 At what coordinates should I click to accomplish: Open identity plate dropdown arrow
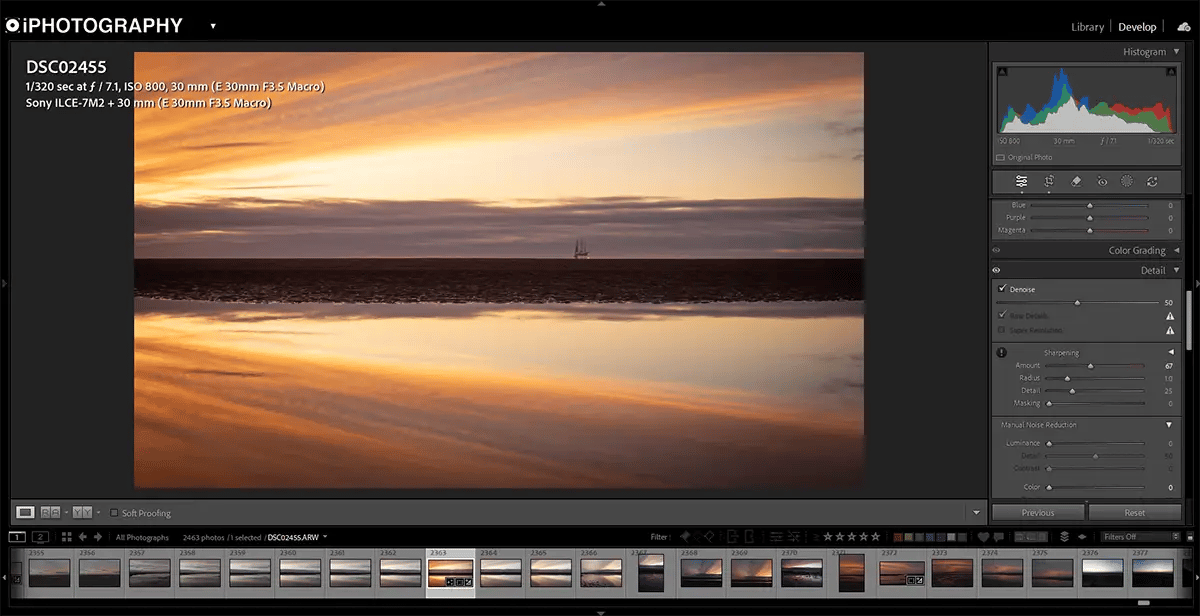tap(213, 26)
